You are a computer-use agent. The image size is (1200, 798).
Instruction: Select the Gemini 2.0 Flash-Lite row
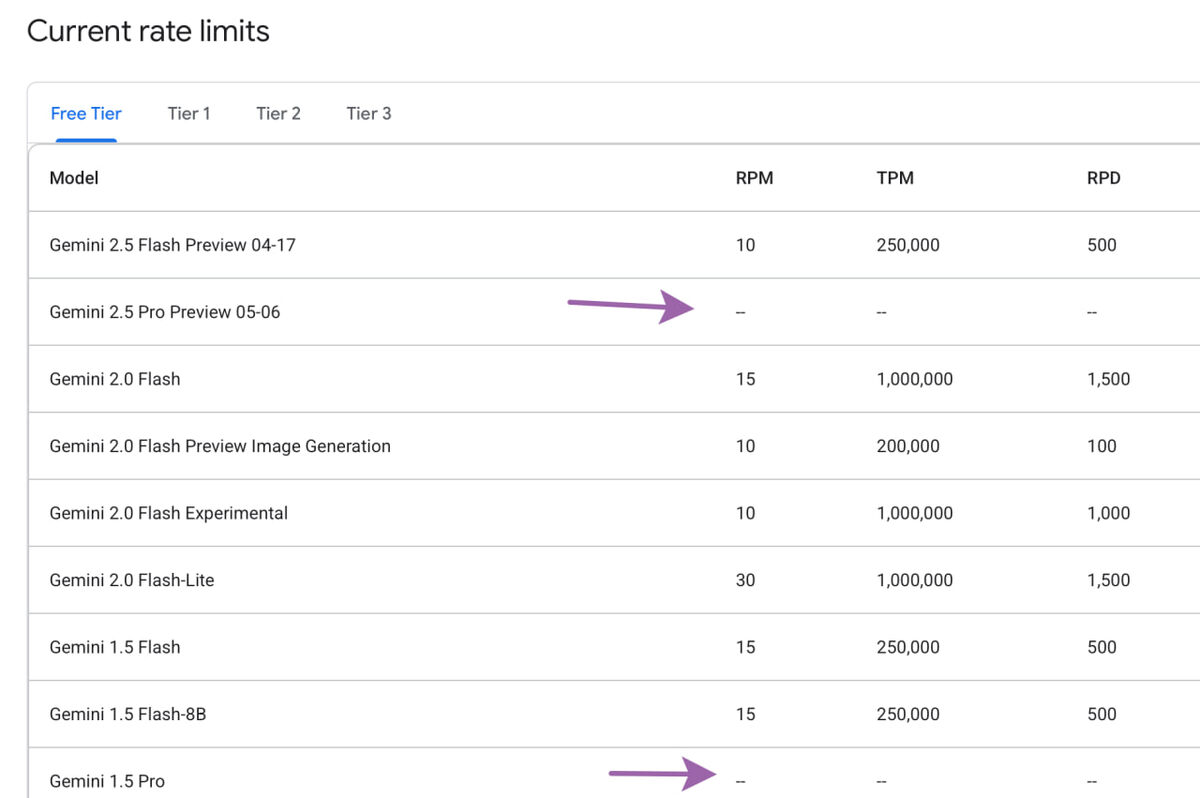pyautogui.click(x=131, y=580)
